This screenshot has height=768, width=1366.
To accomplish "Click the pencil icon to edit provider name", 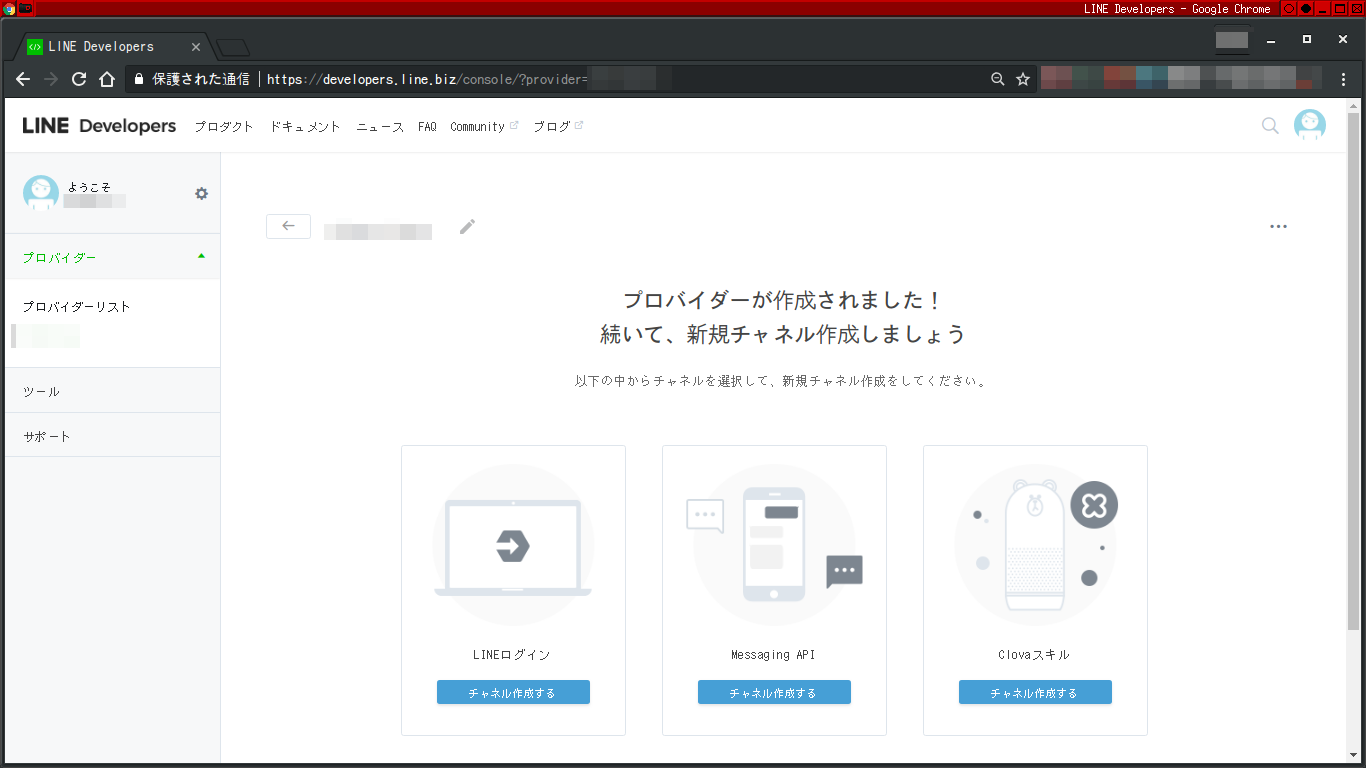I will click(466, 227).
